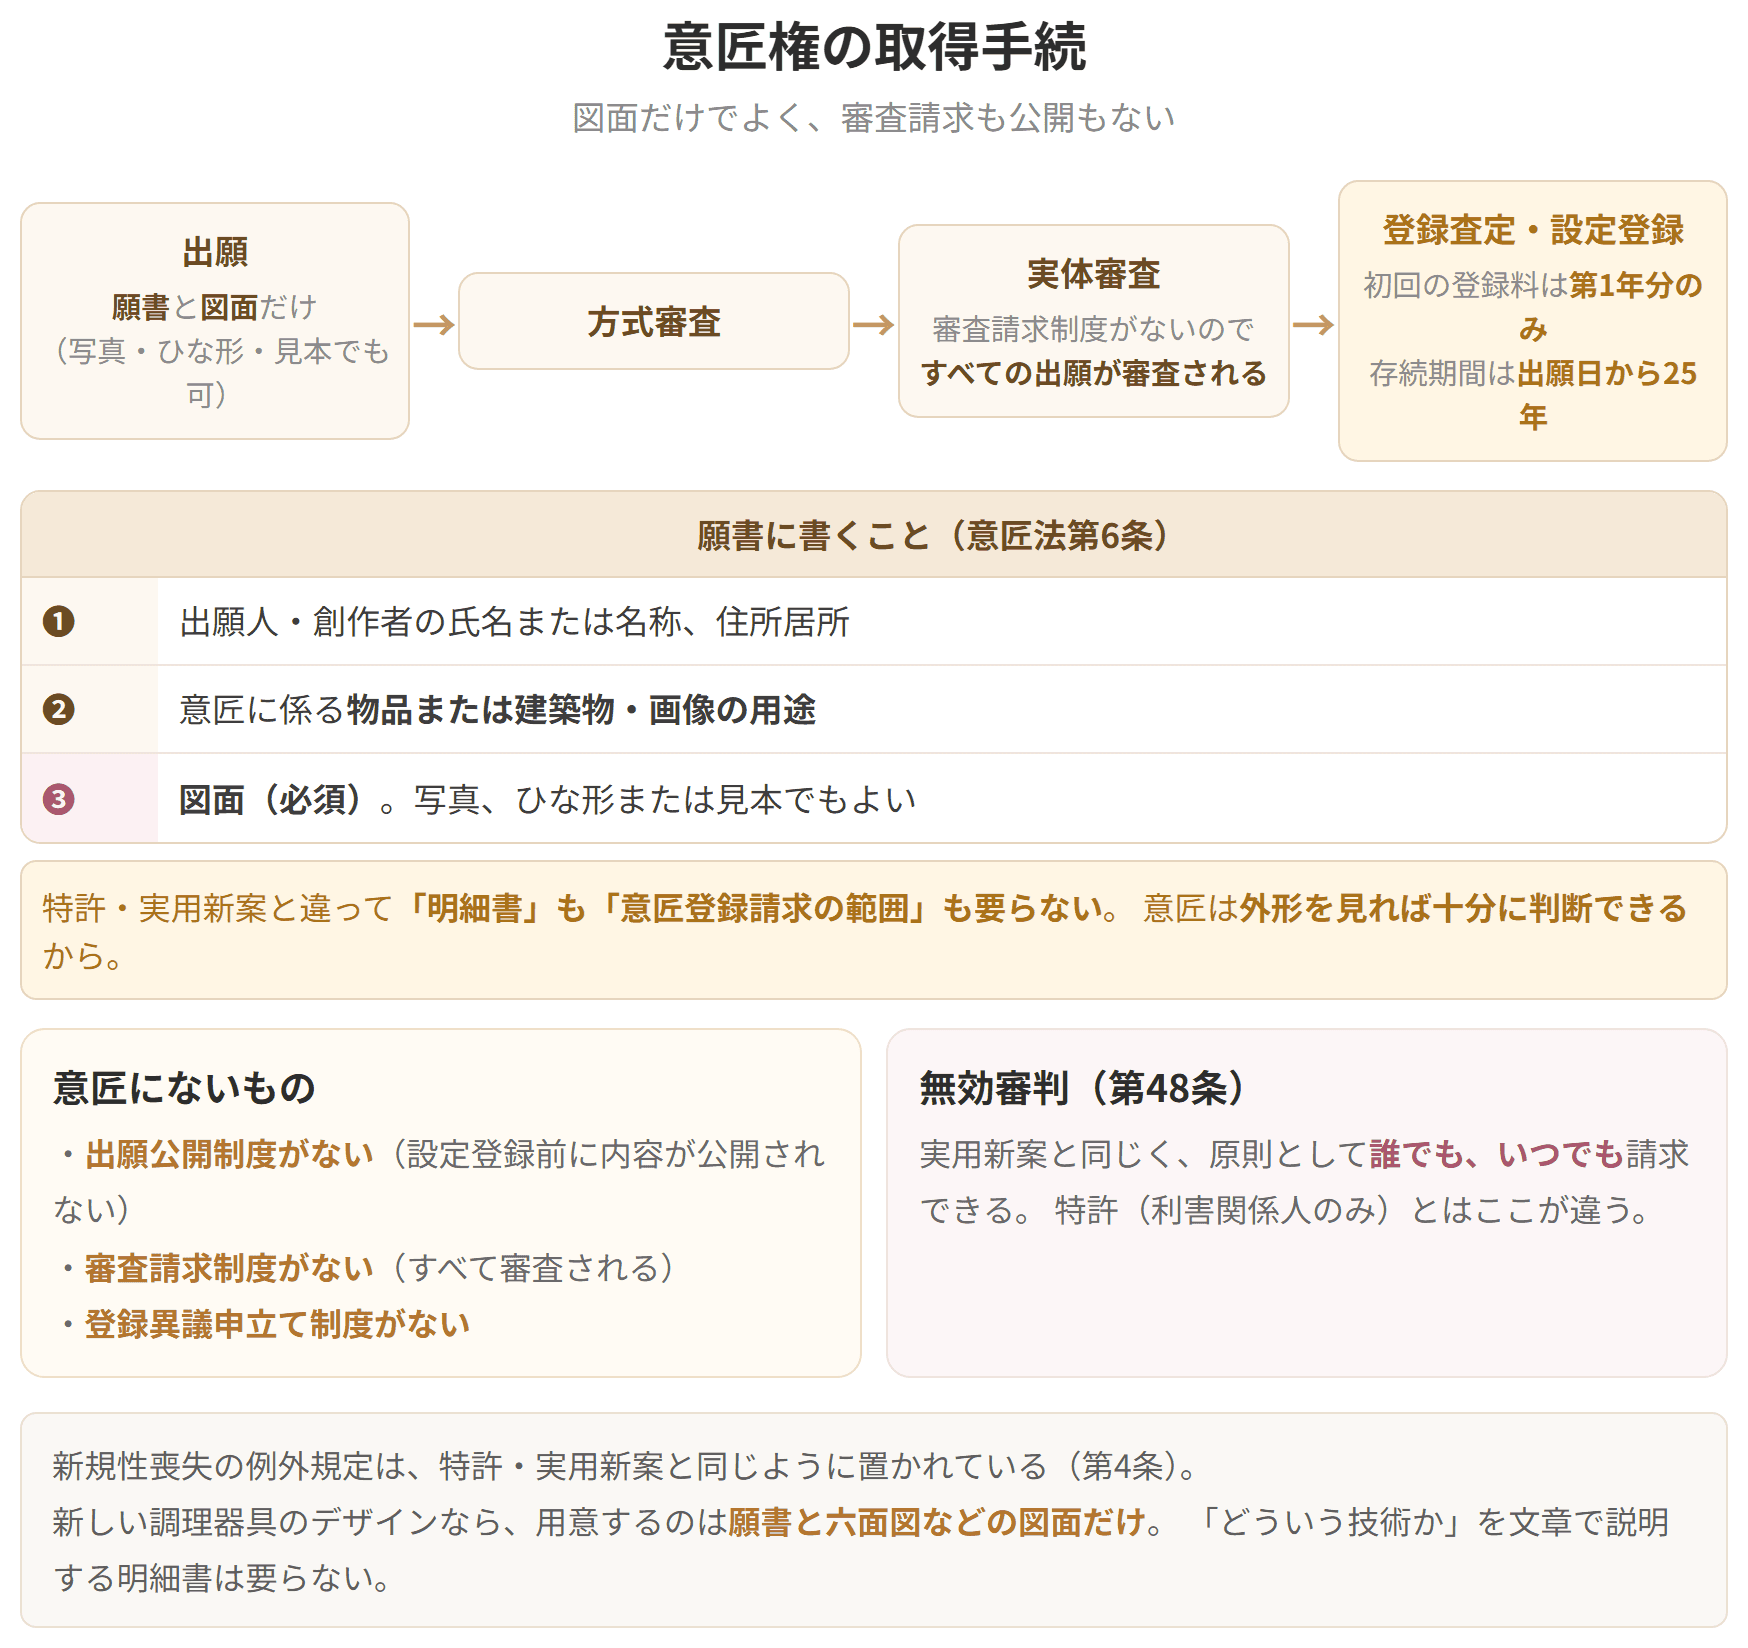The width and height of the screenshot is (1748, 1648).
Task: Select the pink number 3 badge
Action: click(59, 799)
